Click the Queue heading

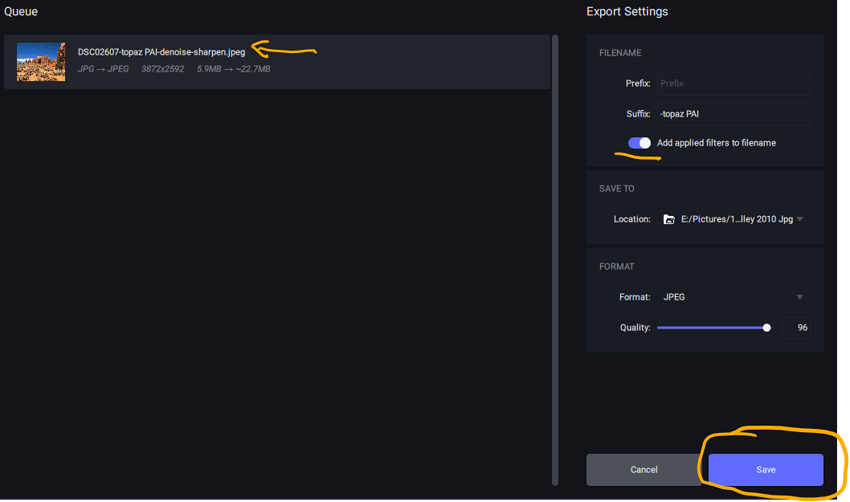(x=21, y=12)
